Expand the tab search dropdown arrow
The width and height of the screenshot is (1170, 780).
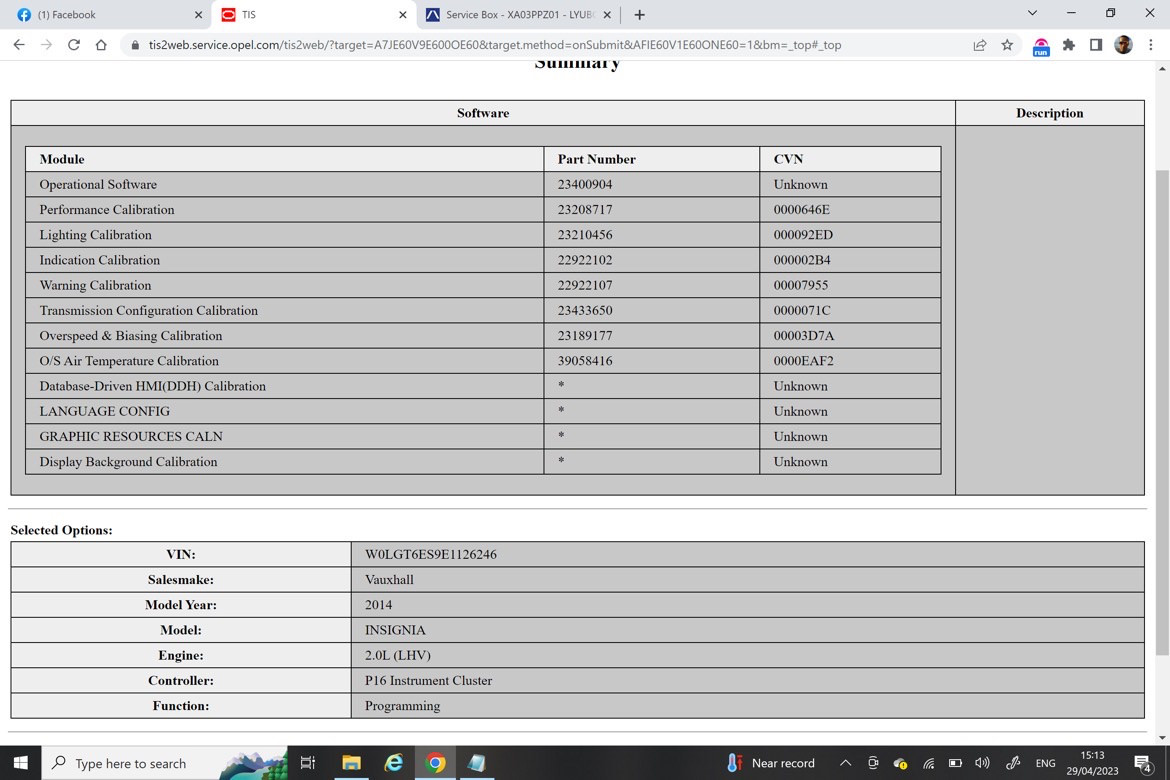click(1032, 13)
